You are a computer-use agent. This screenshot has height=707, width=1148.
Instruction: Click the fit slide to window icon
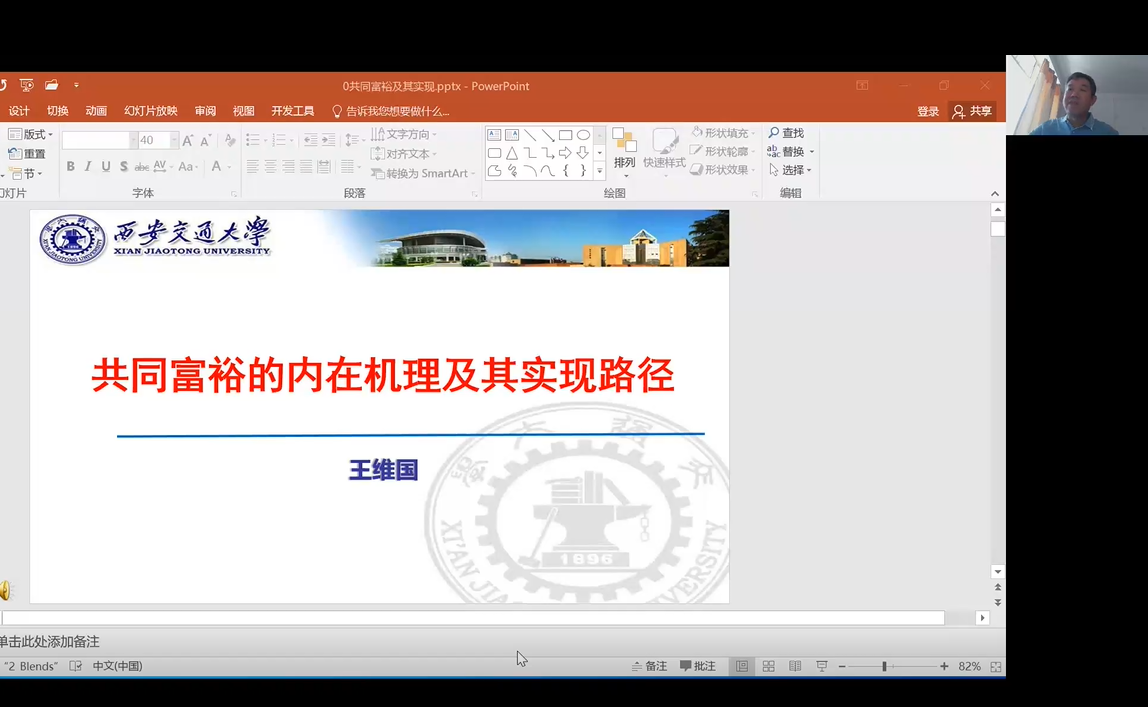pyautogui.click(x=995, y=666)
